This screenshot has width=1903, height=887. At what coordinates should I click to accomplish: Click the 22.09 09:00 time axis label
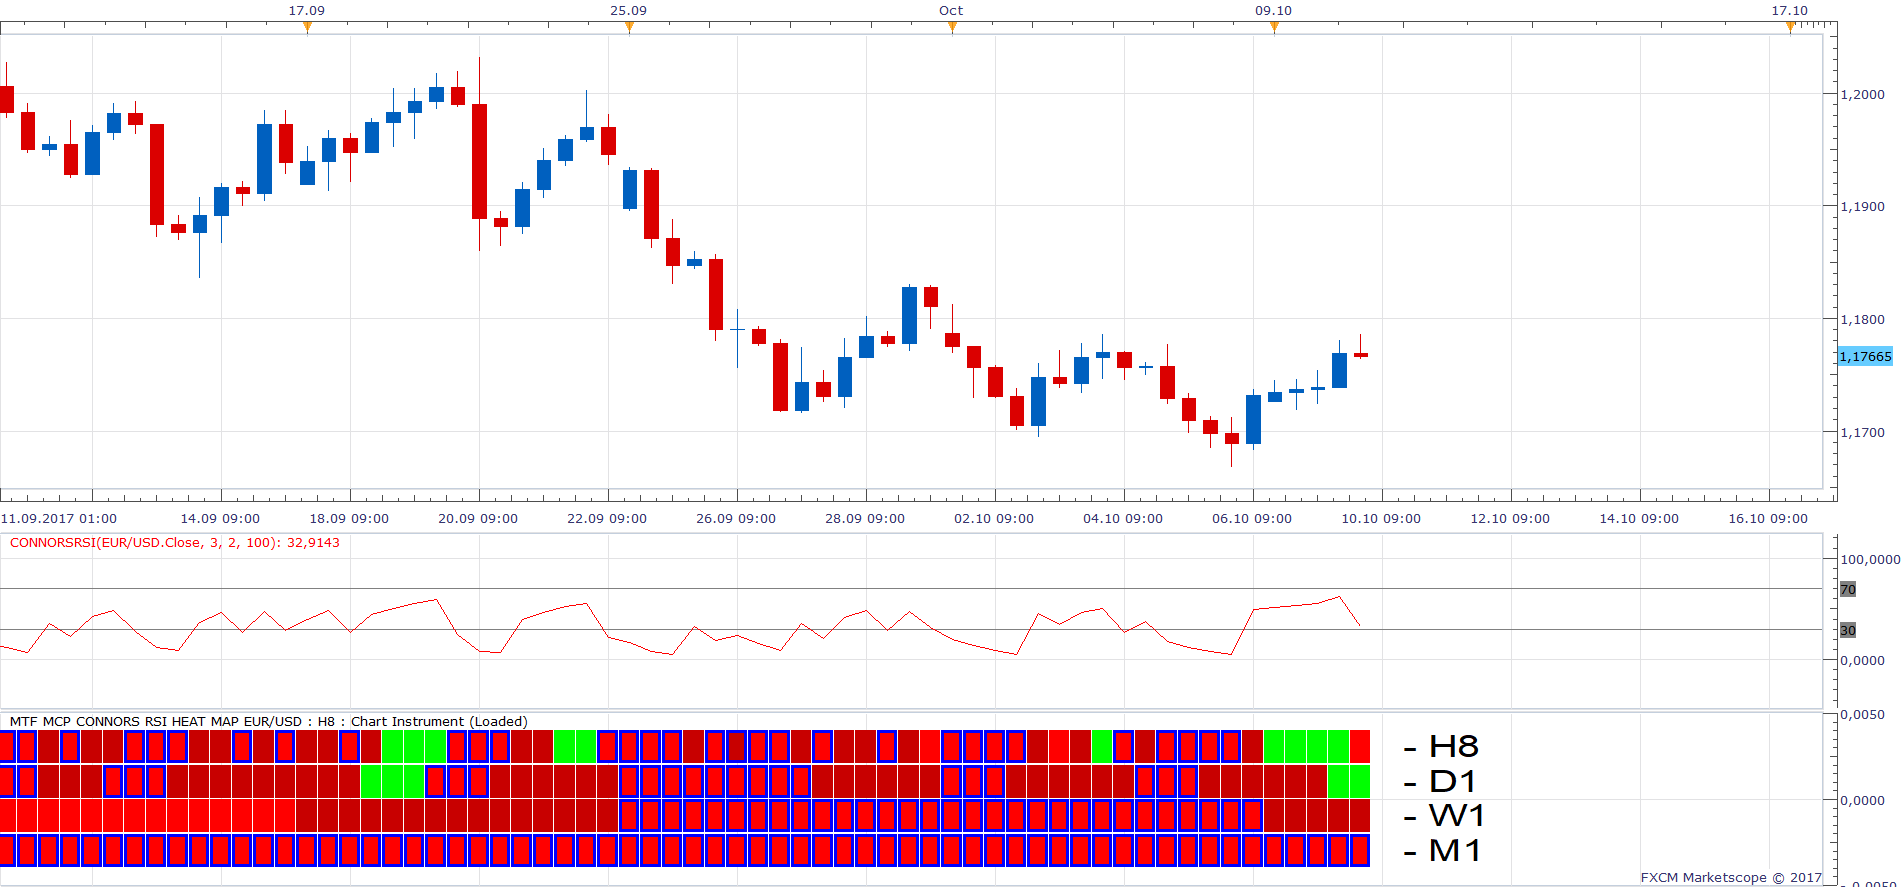click(607, 518)
